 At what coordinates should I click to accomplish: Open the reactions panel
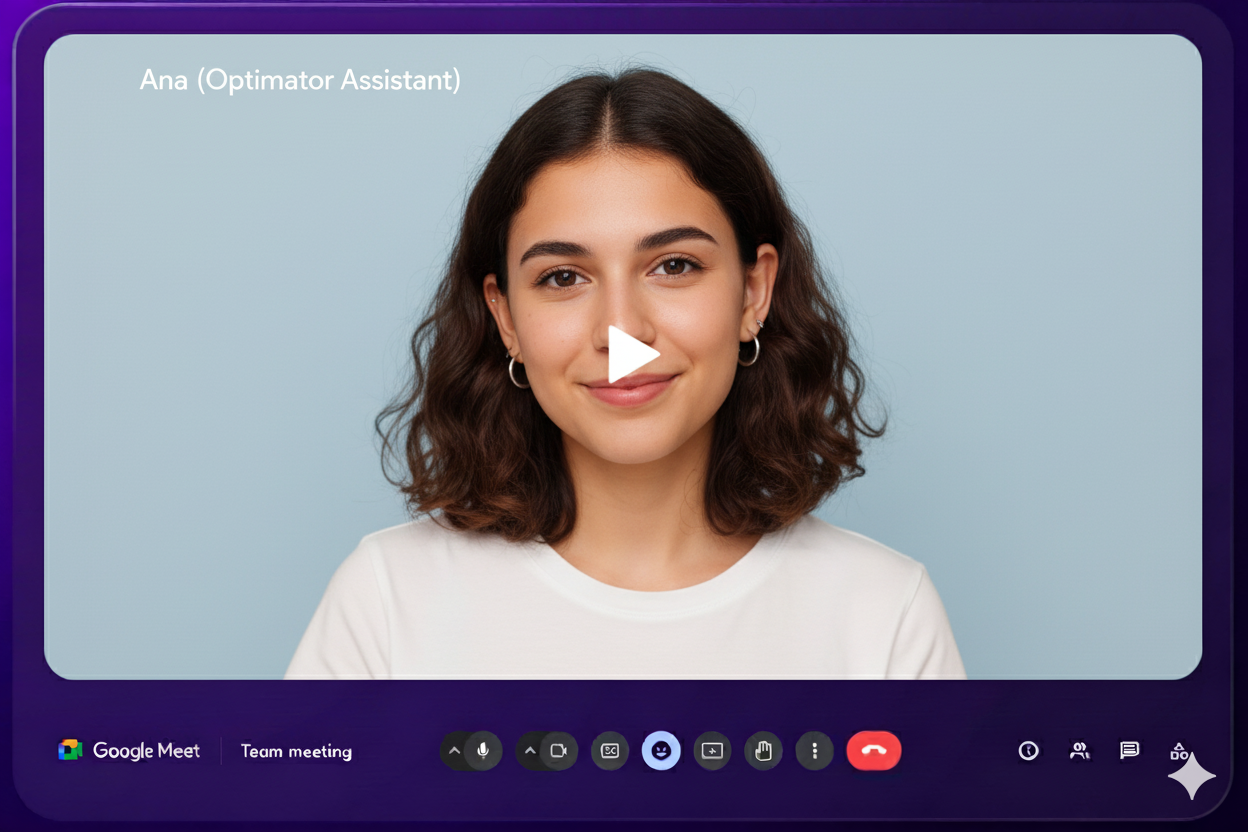661,750
